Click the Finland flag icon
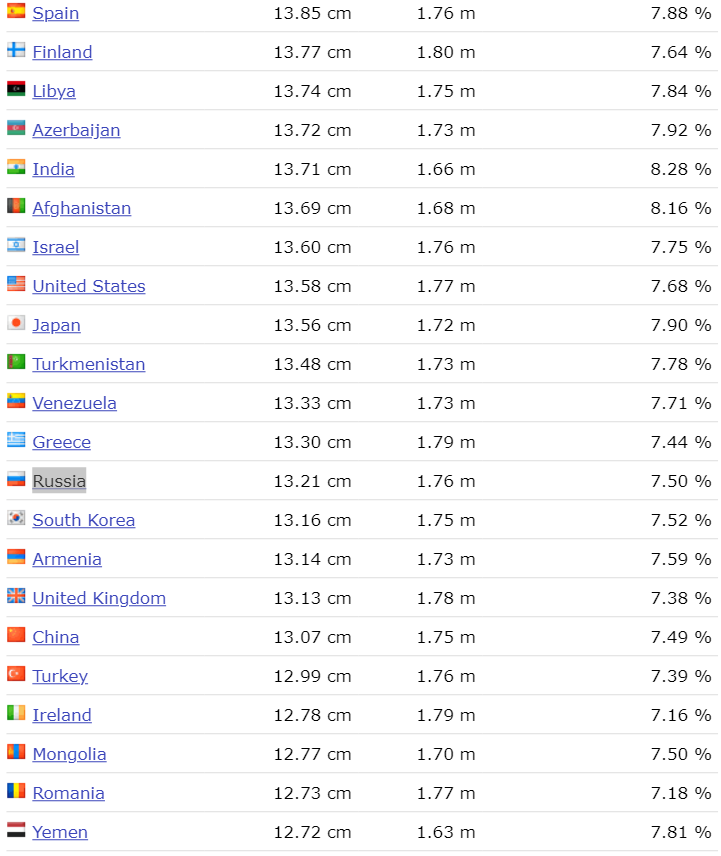The width and height of the screenshot is (721, 856). coord(16,51)
